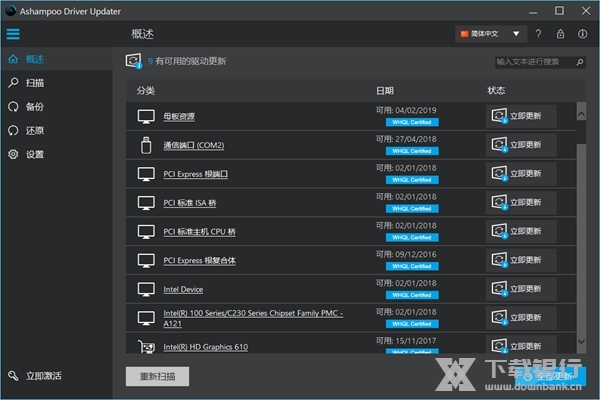The width and height of the screenshot is (600, 400).
Task: Click the monitor icon for 母板资源
Action: pos(146,116)
